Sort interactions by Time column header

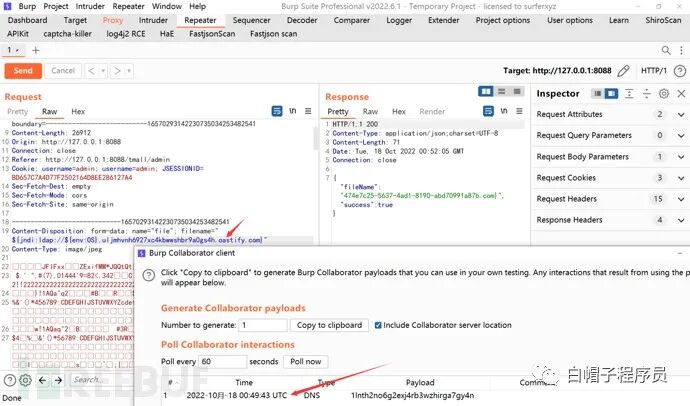(x=244, y=383)
